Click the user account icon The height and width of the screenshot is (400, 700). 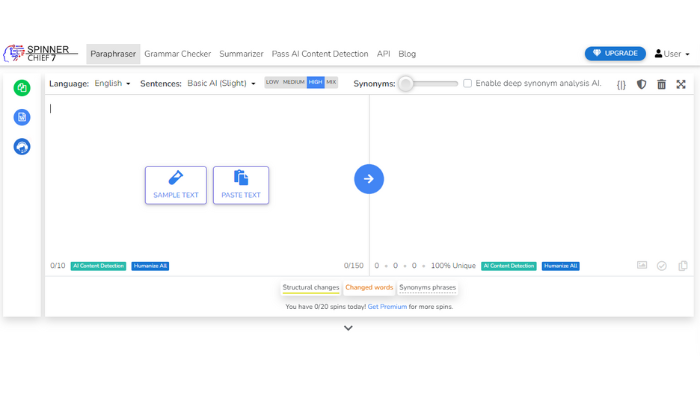[658, 54]
